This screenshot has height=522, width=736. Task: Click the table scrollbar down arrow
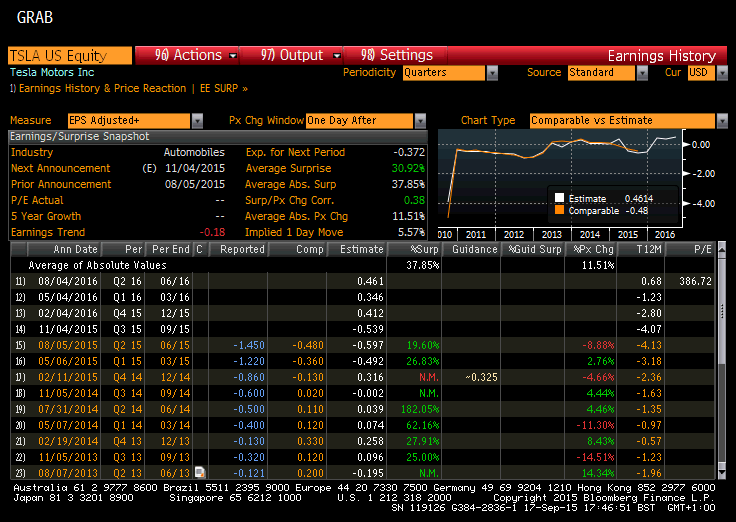(x=722, y=472)
